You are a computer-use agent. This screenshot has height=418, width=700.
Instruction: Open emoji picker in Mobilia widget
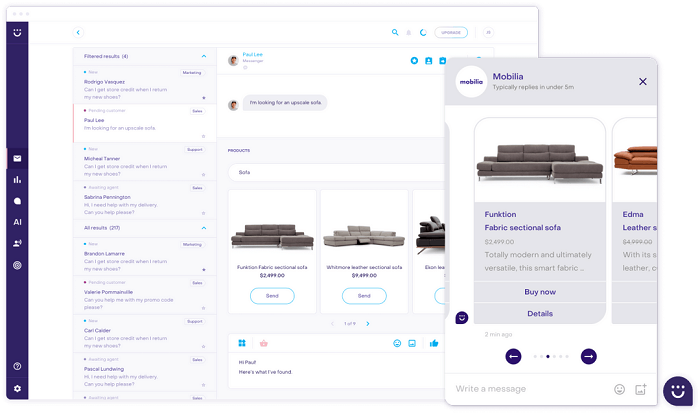[620, 389]
